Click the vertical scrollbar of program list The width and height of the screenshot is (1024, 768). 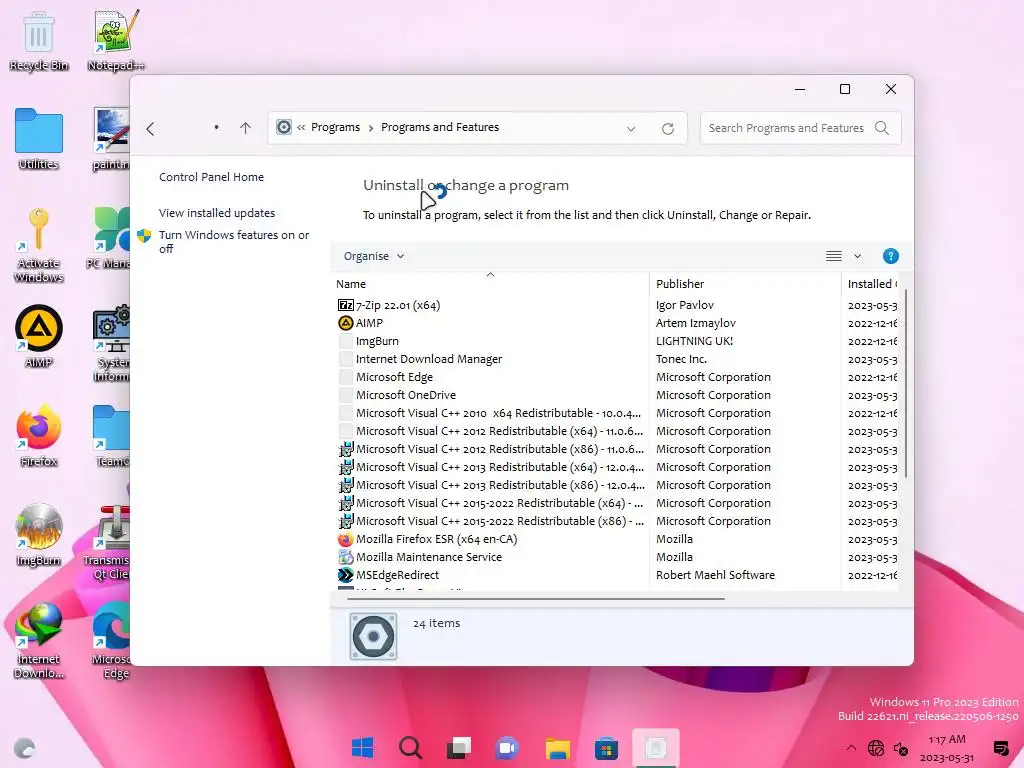[x=906, y=385]
